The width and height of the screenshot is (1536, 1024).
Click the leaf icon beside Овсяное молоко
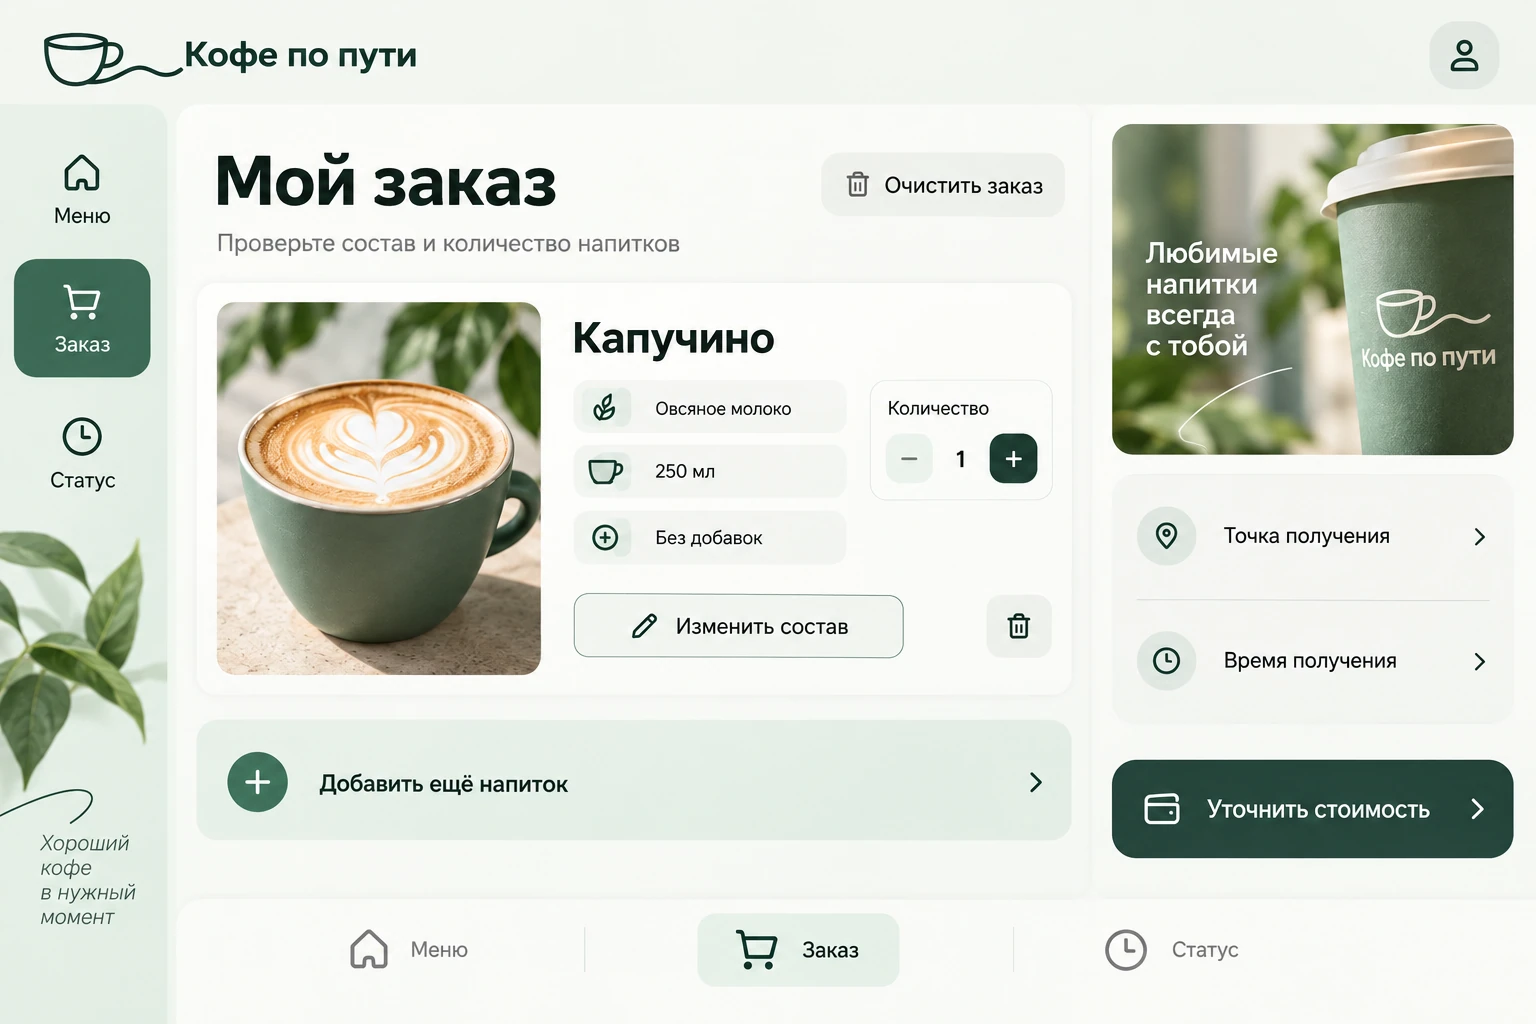tap(604, 407)
